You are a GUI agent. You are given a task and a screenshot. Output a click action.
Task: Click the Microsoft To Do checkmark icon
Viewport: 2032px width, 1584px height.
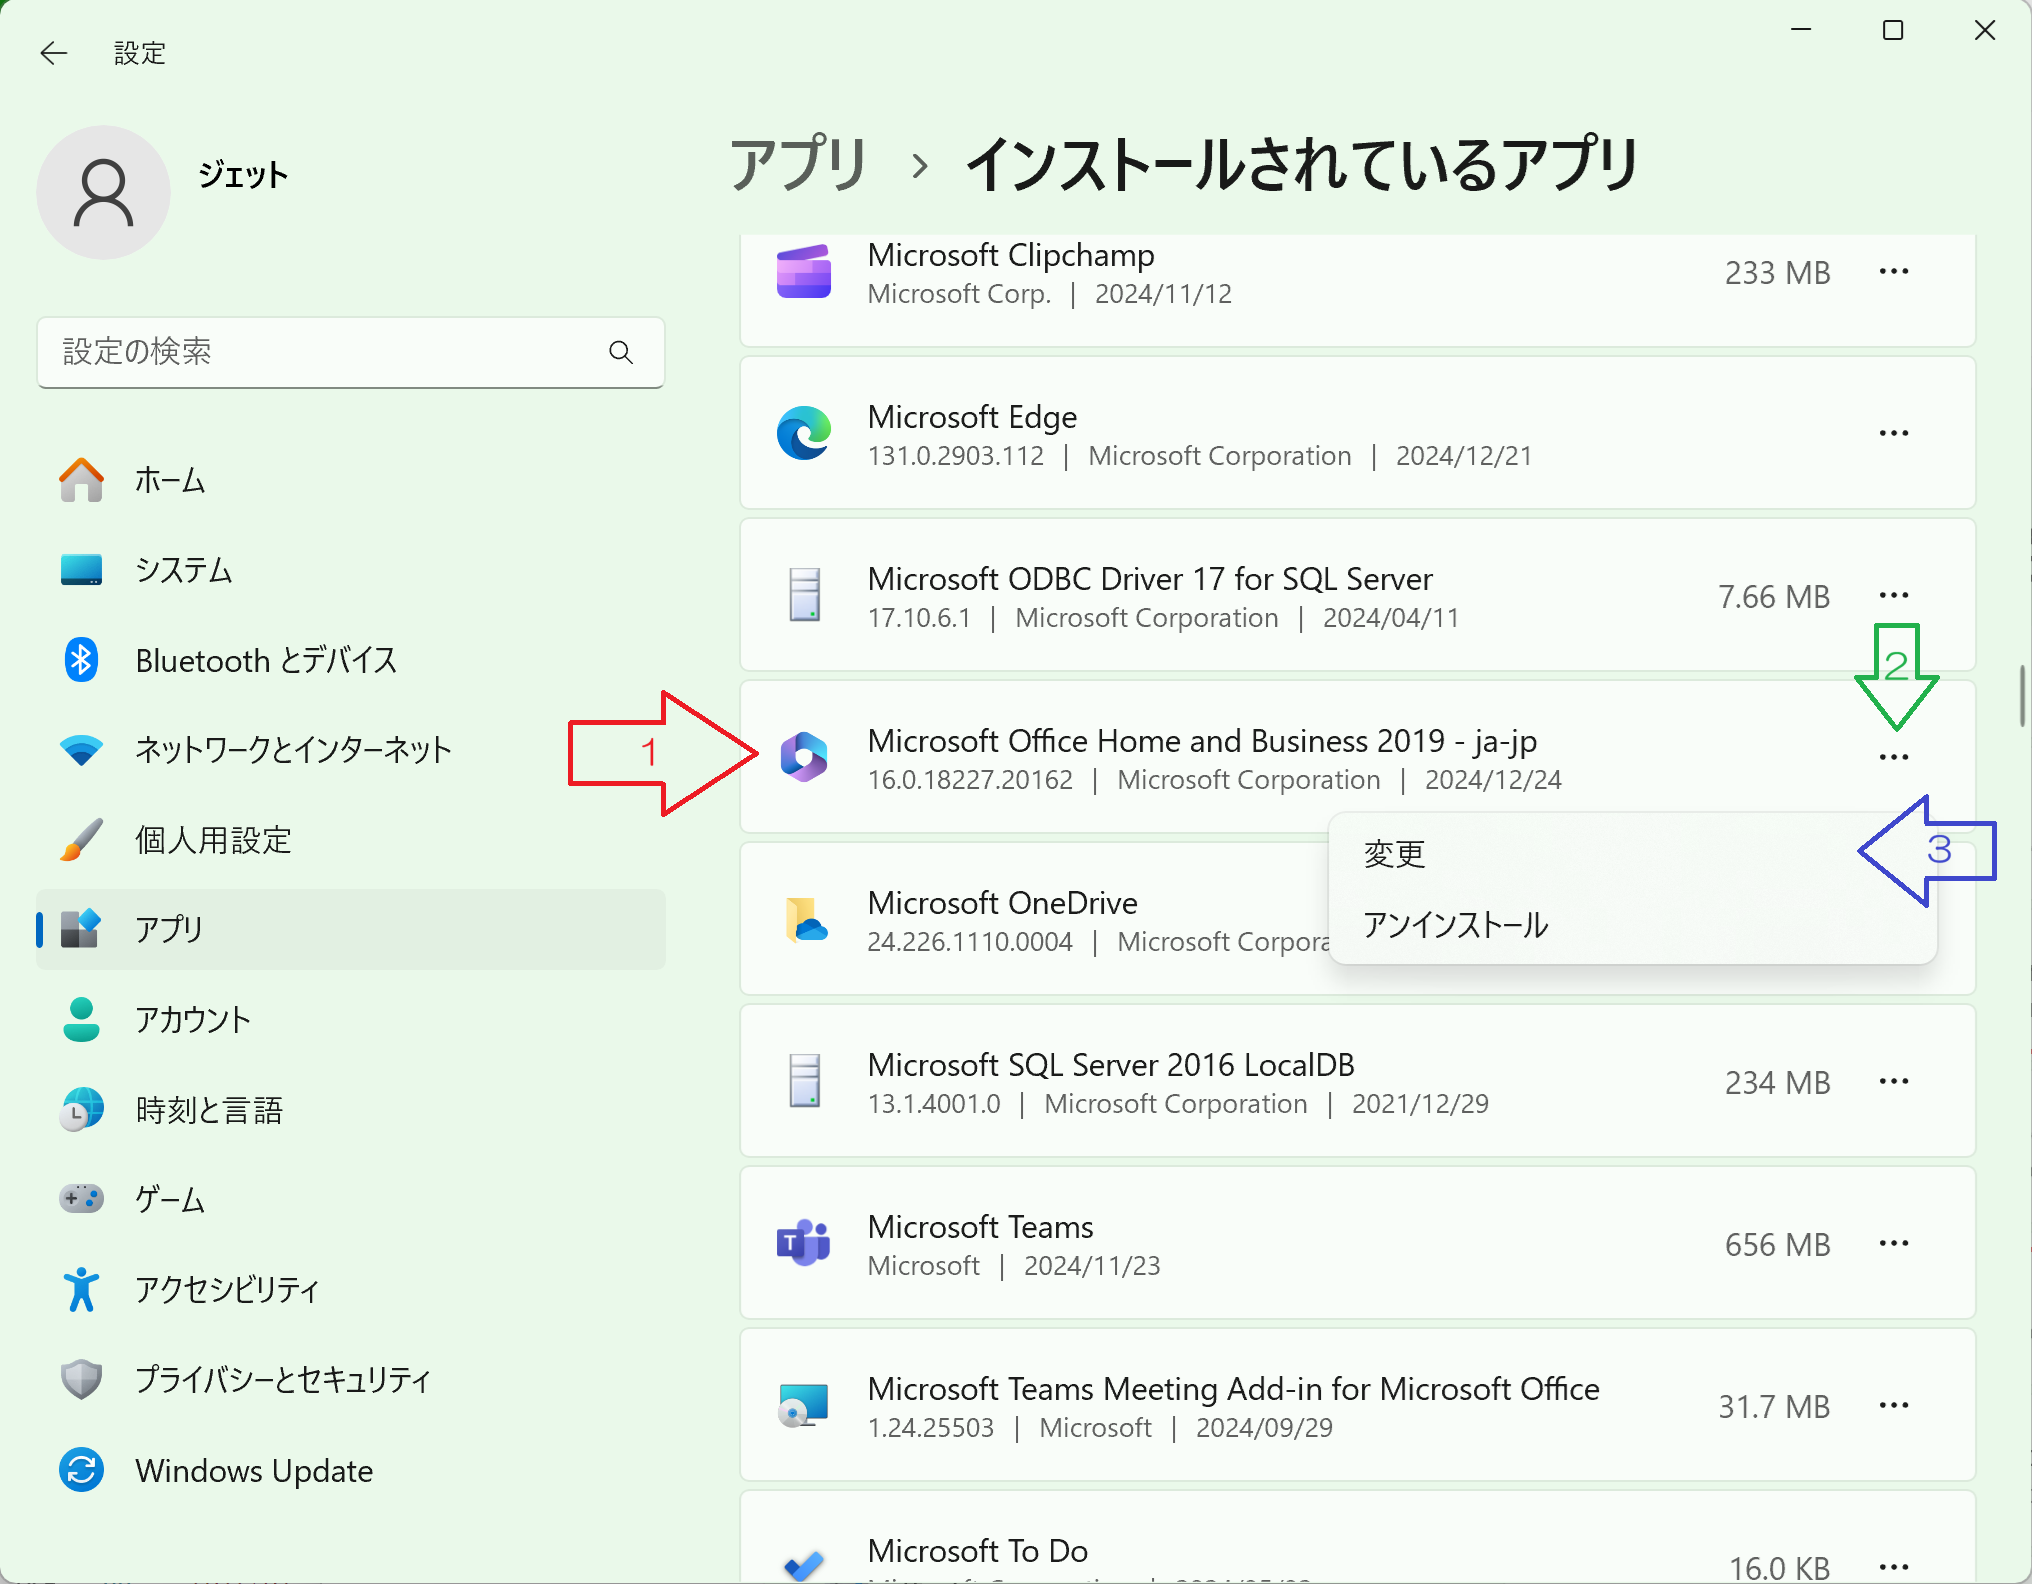804,1566
